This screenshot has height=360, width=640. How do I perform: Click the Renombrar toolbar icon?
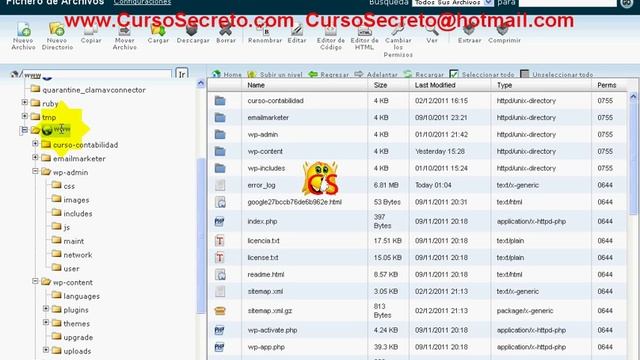(x=264, y=30)
